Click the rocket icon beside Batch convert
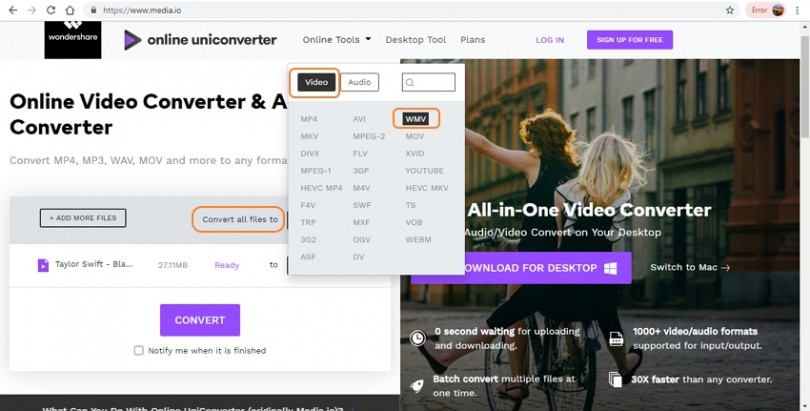 417,385
